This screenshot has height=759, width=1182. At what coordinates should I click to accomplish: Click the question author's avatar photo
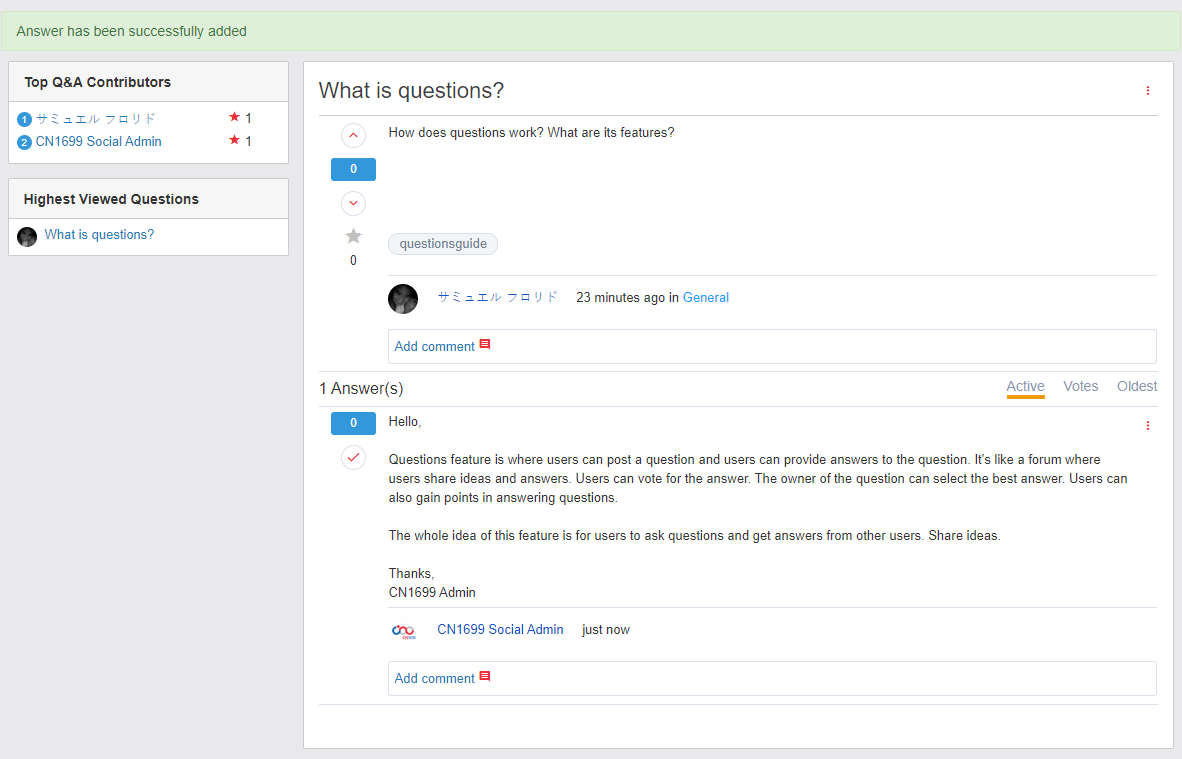point(403,298)
